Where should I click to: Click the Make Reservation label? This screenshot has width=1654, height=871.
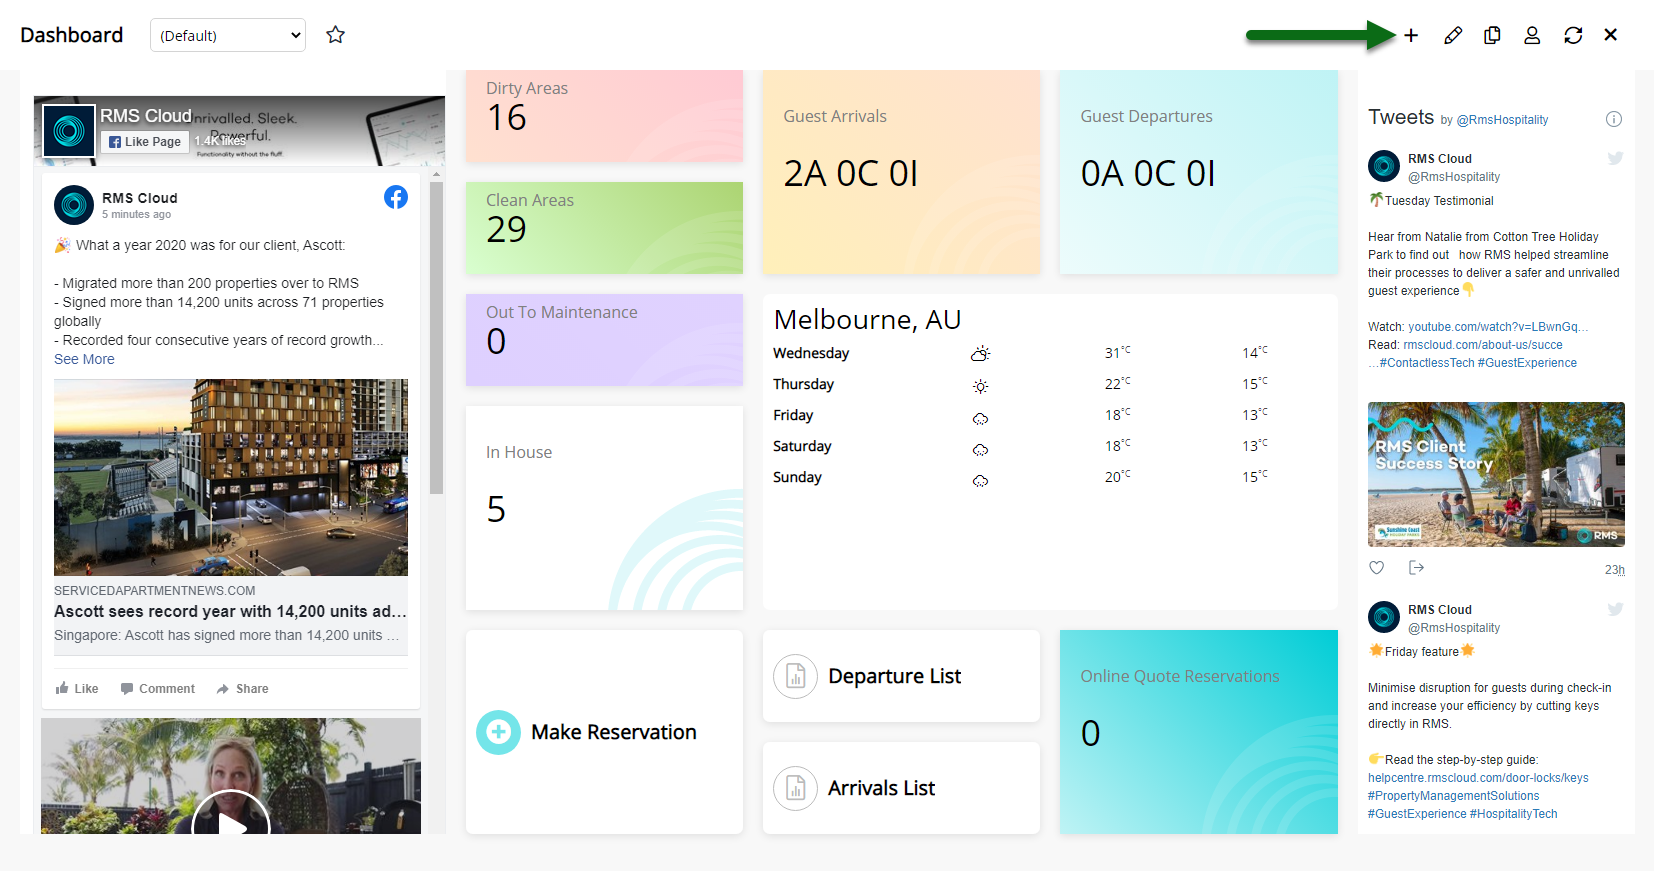(614, 732)
